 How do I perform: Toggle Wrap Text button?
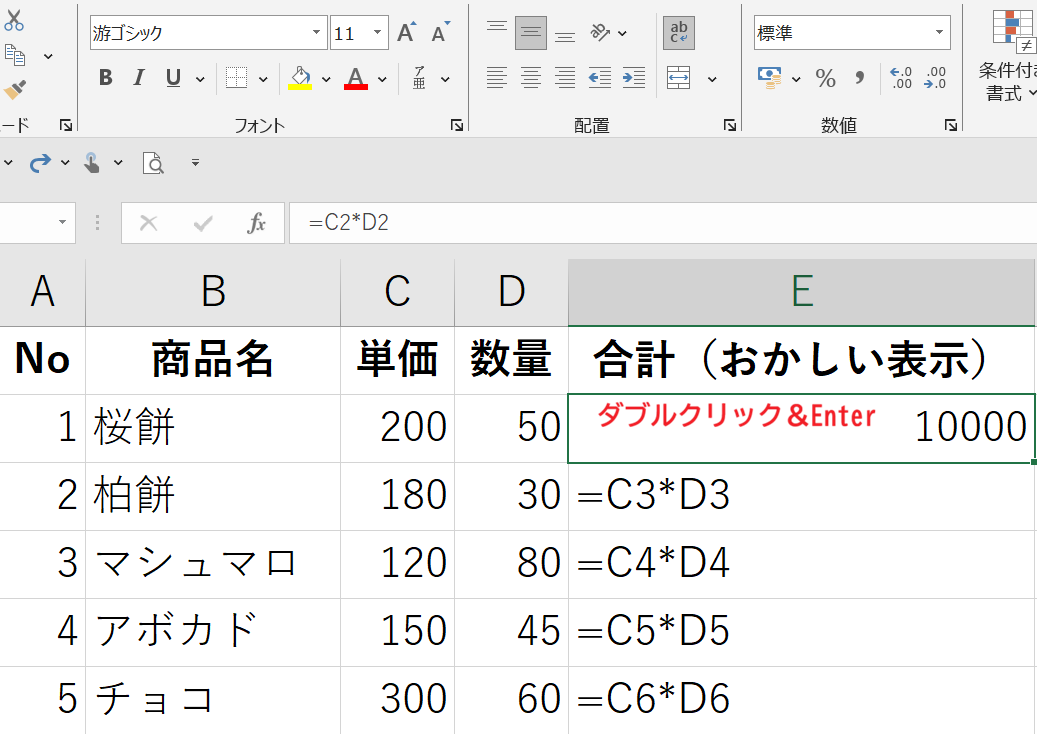(679, 33)
